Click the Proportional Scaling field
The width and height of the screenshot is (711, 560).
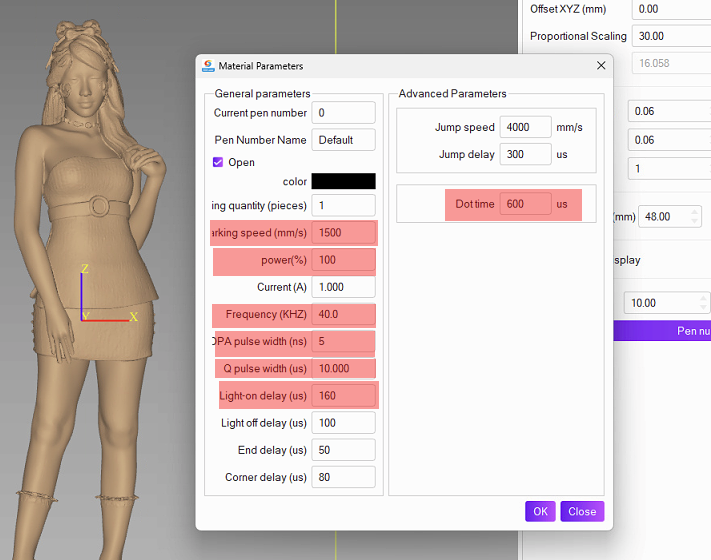[672, 36]
